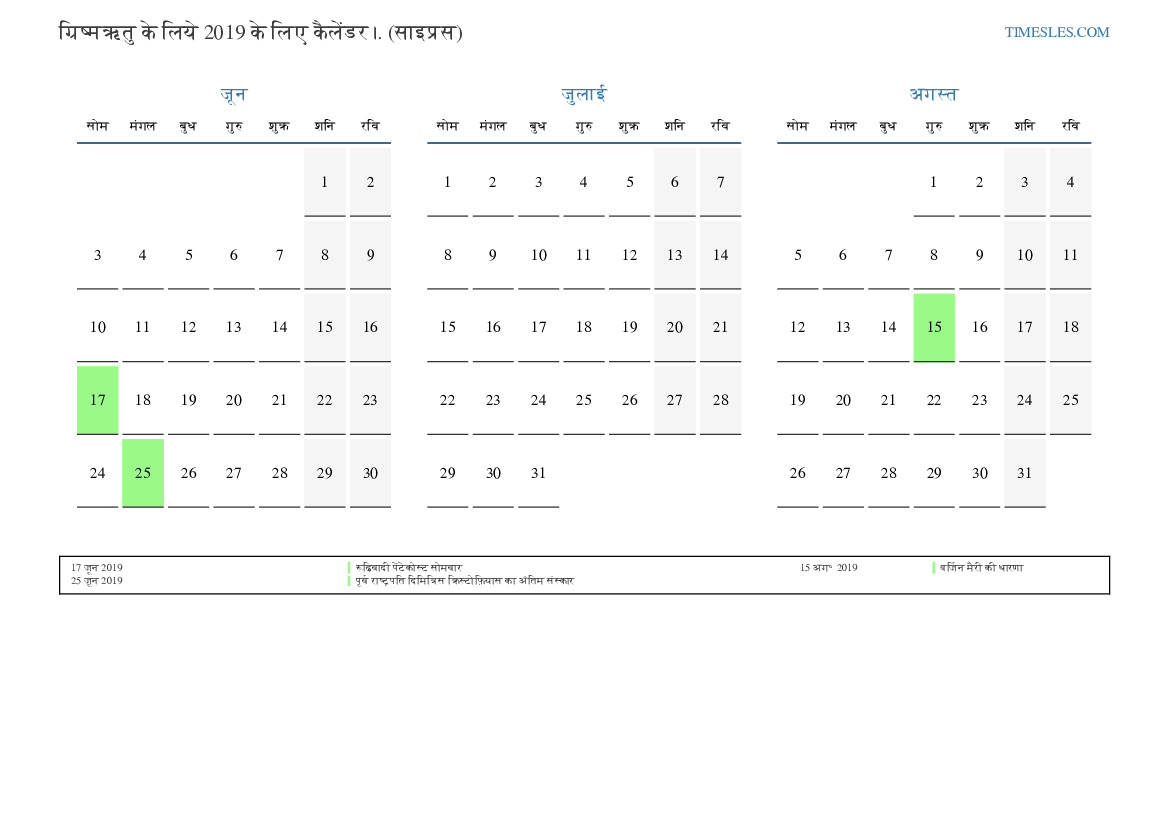Click the calendar title for 2019 Cyprus
Image resolution: width=1169 pixels, height=827 pixels.
click(x=261, y=32)
